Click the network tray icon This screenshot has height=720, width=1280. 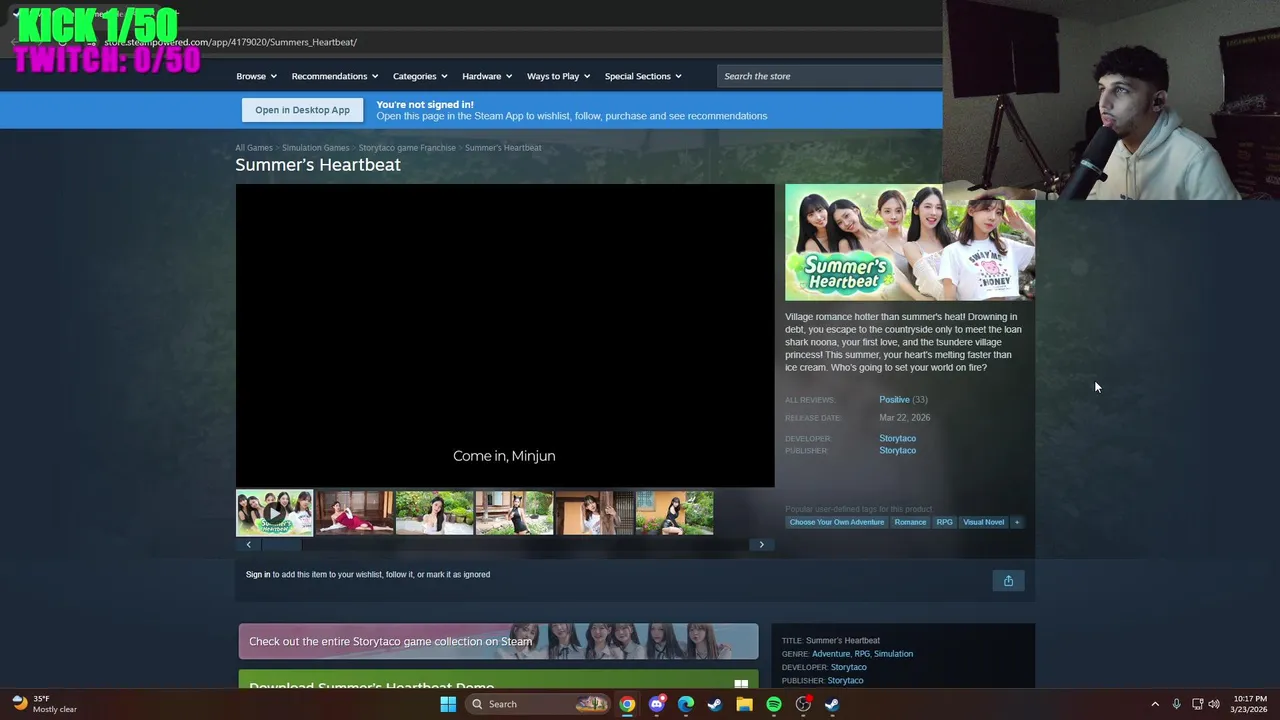(x=1197, y=704)
